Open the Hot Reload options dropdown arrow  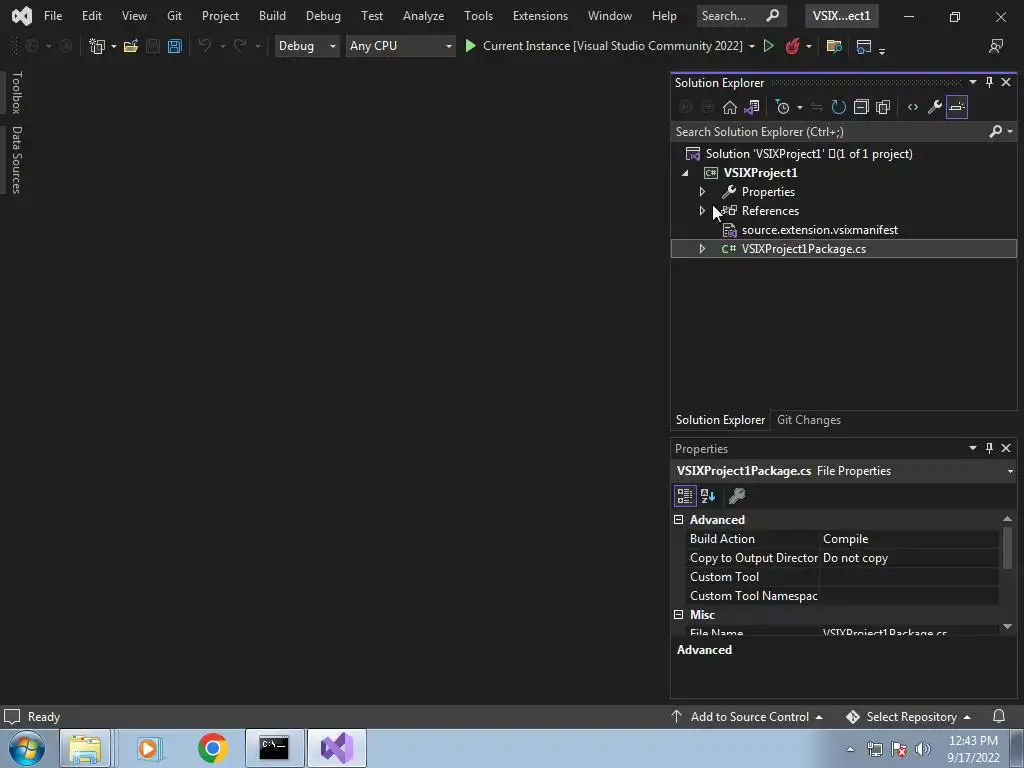pos(808,46)
